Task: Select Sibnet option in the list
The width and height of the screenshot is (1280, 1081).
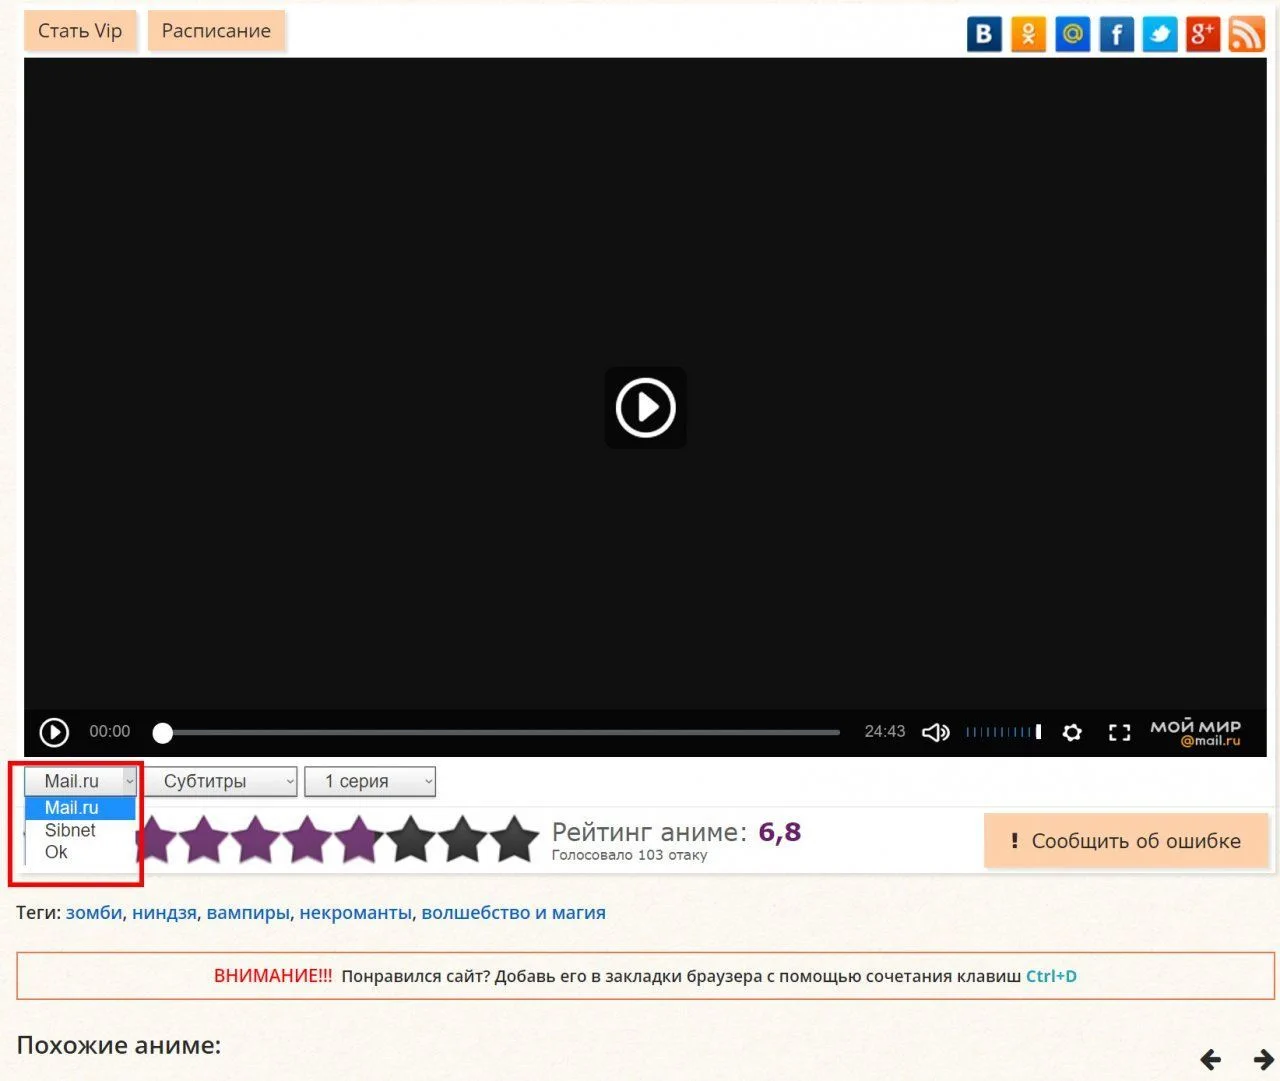Action: tap(80, 830)
